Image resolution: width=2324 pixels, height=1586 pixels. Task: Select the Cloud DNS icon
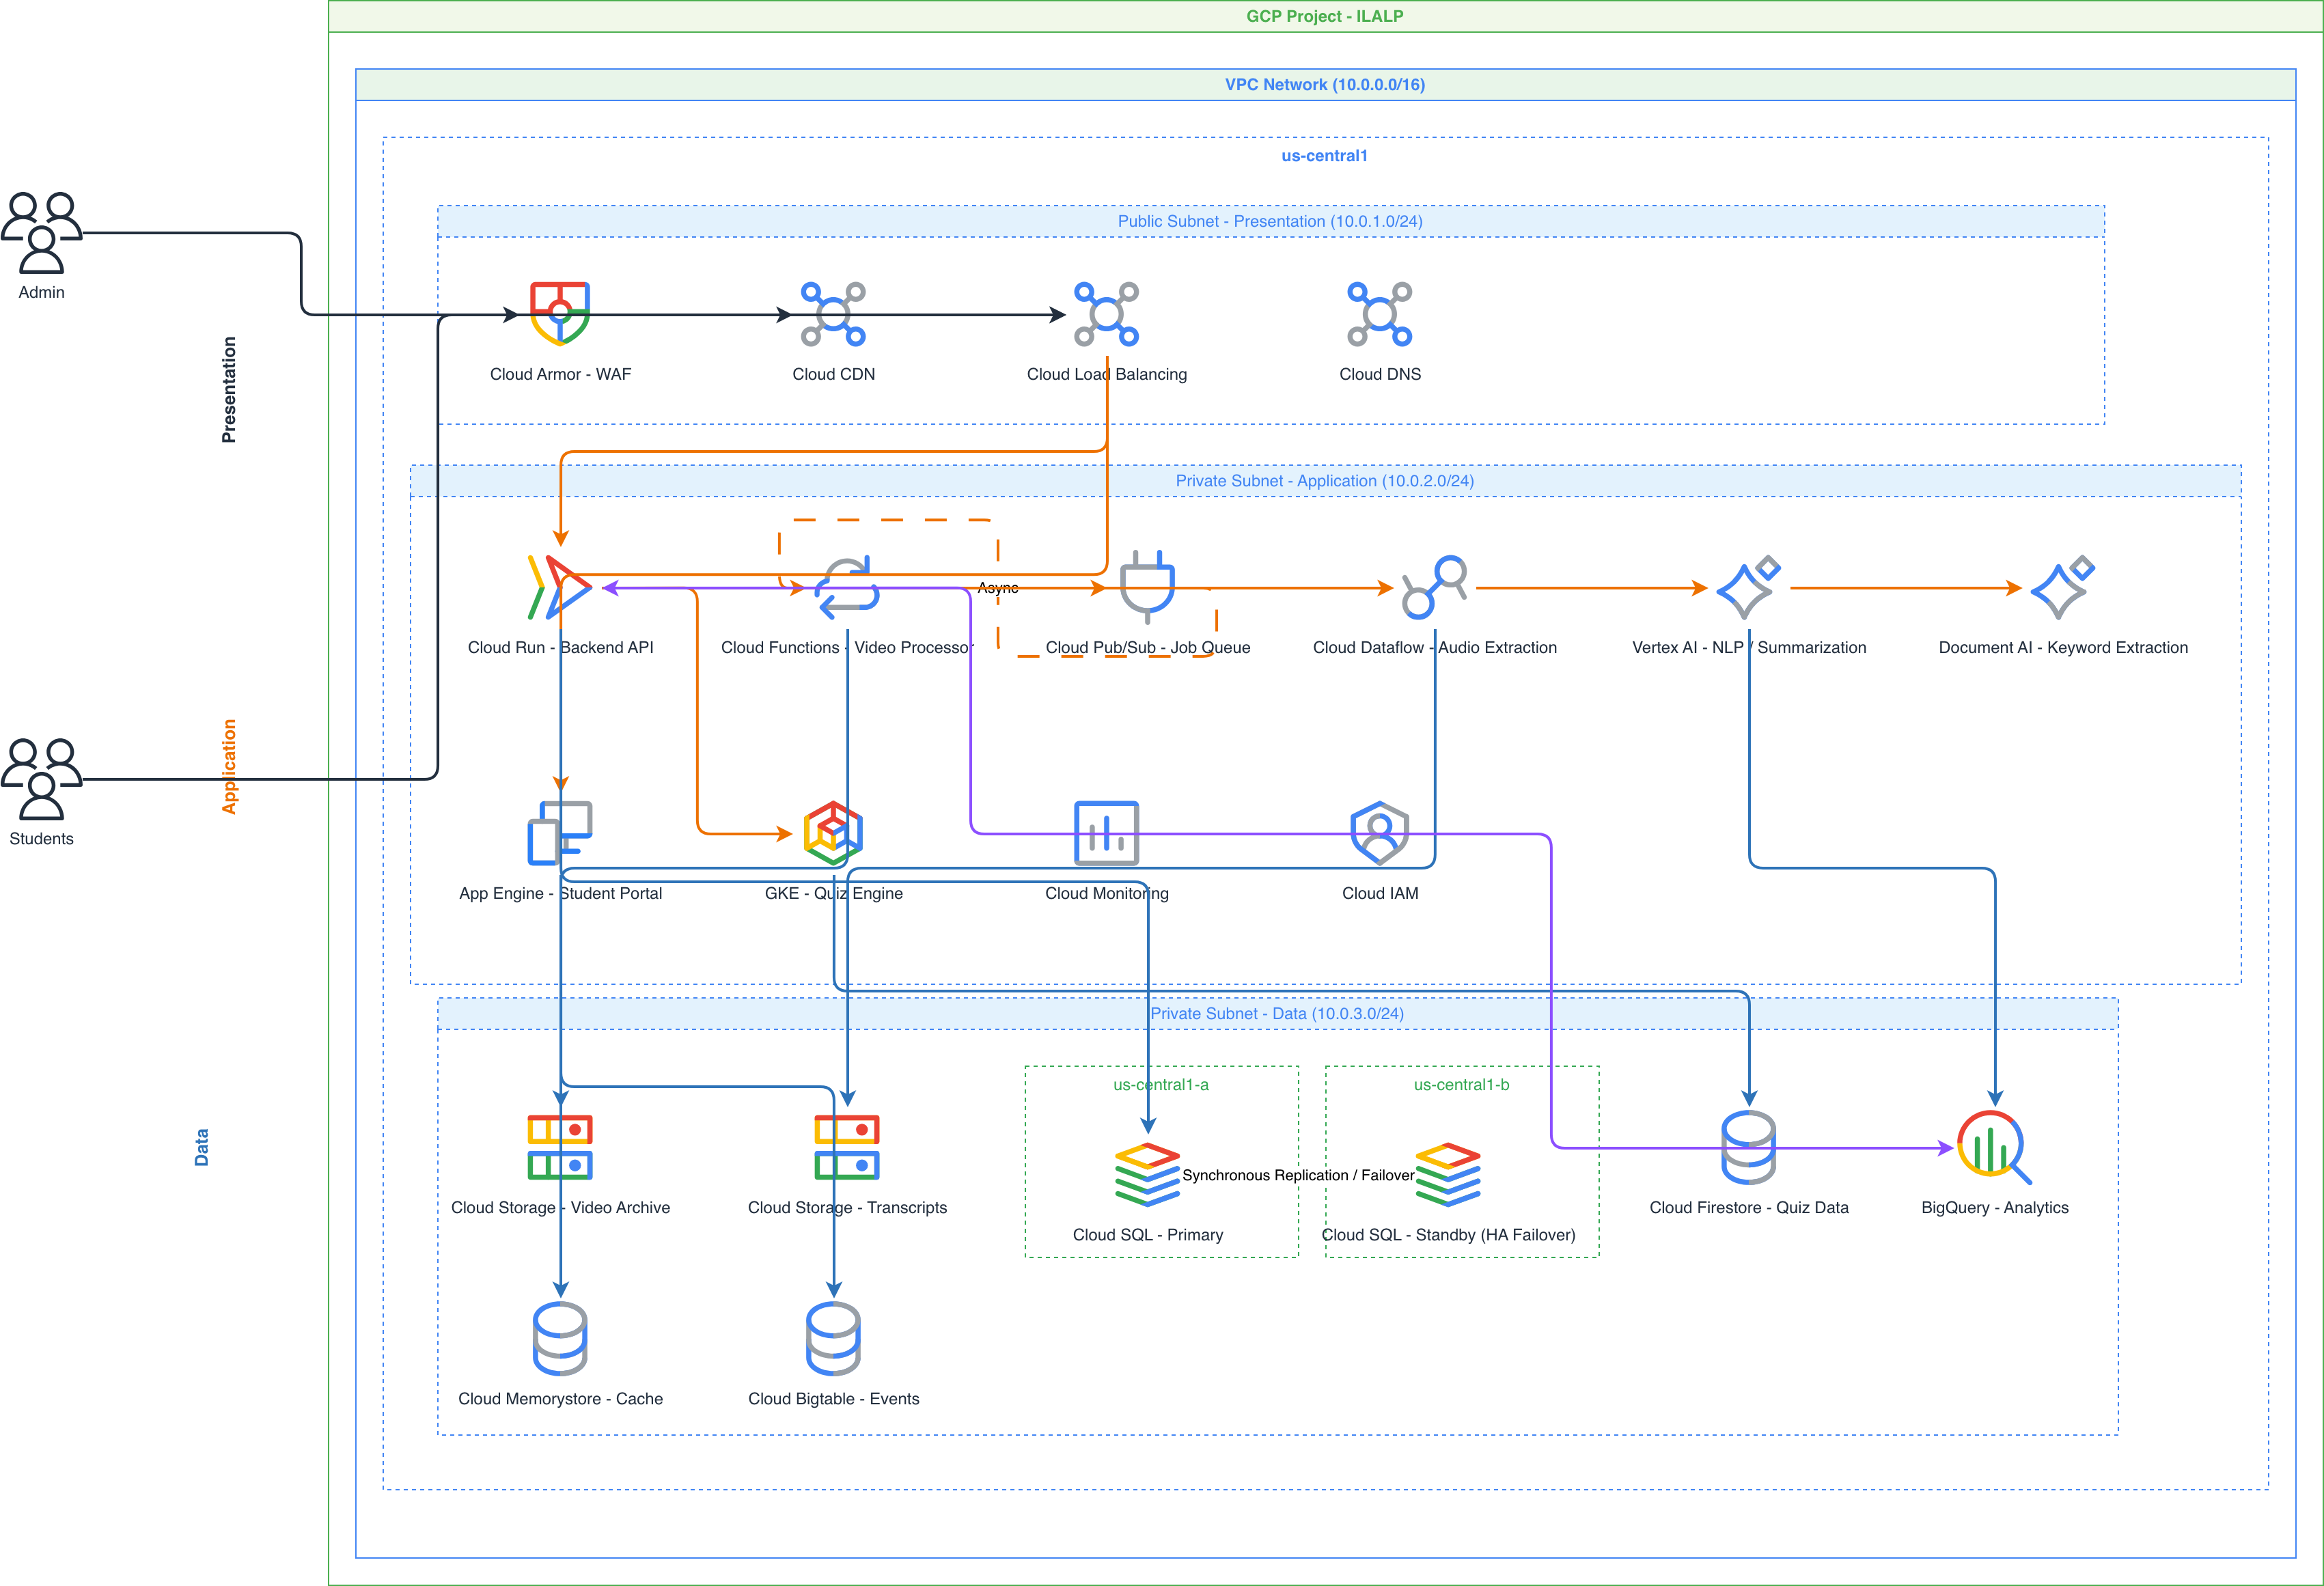pos(1379,314)
